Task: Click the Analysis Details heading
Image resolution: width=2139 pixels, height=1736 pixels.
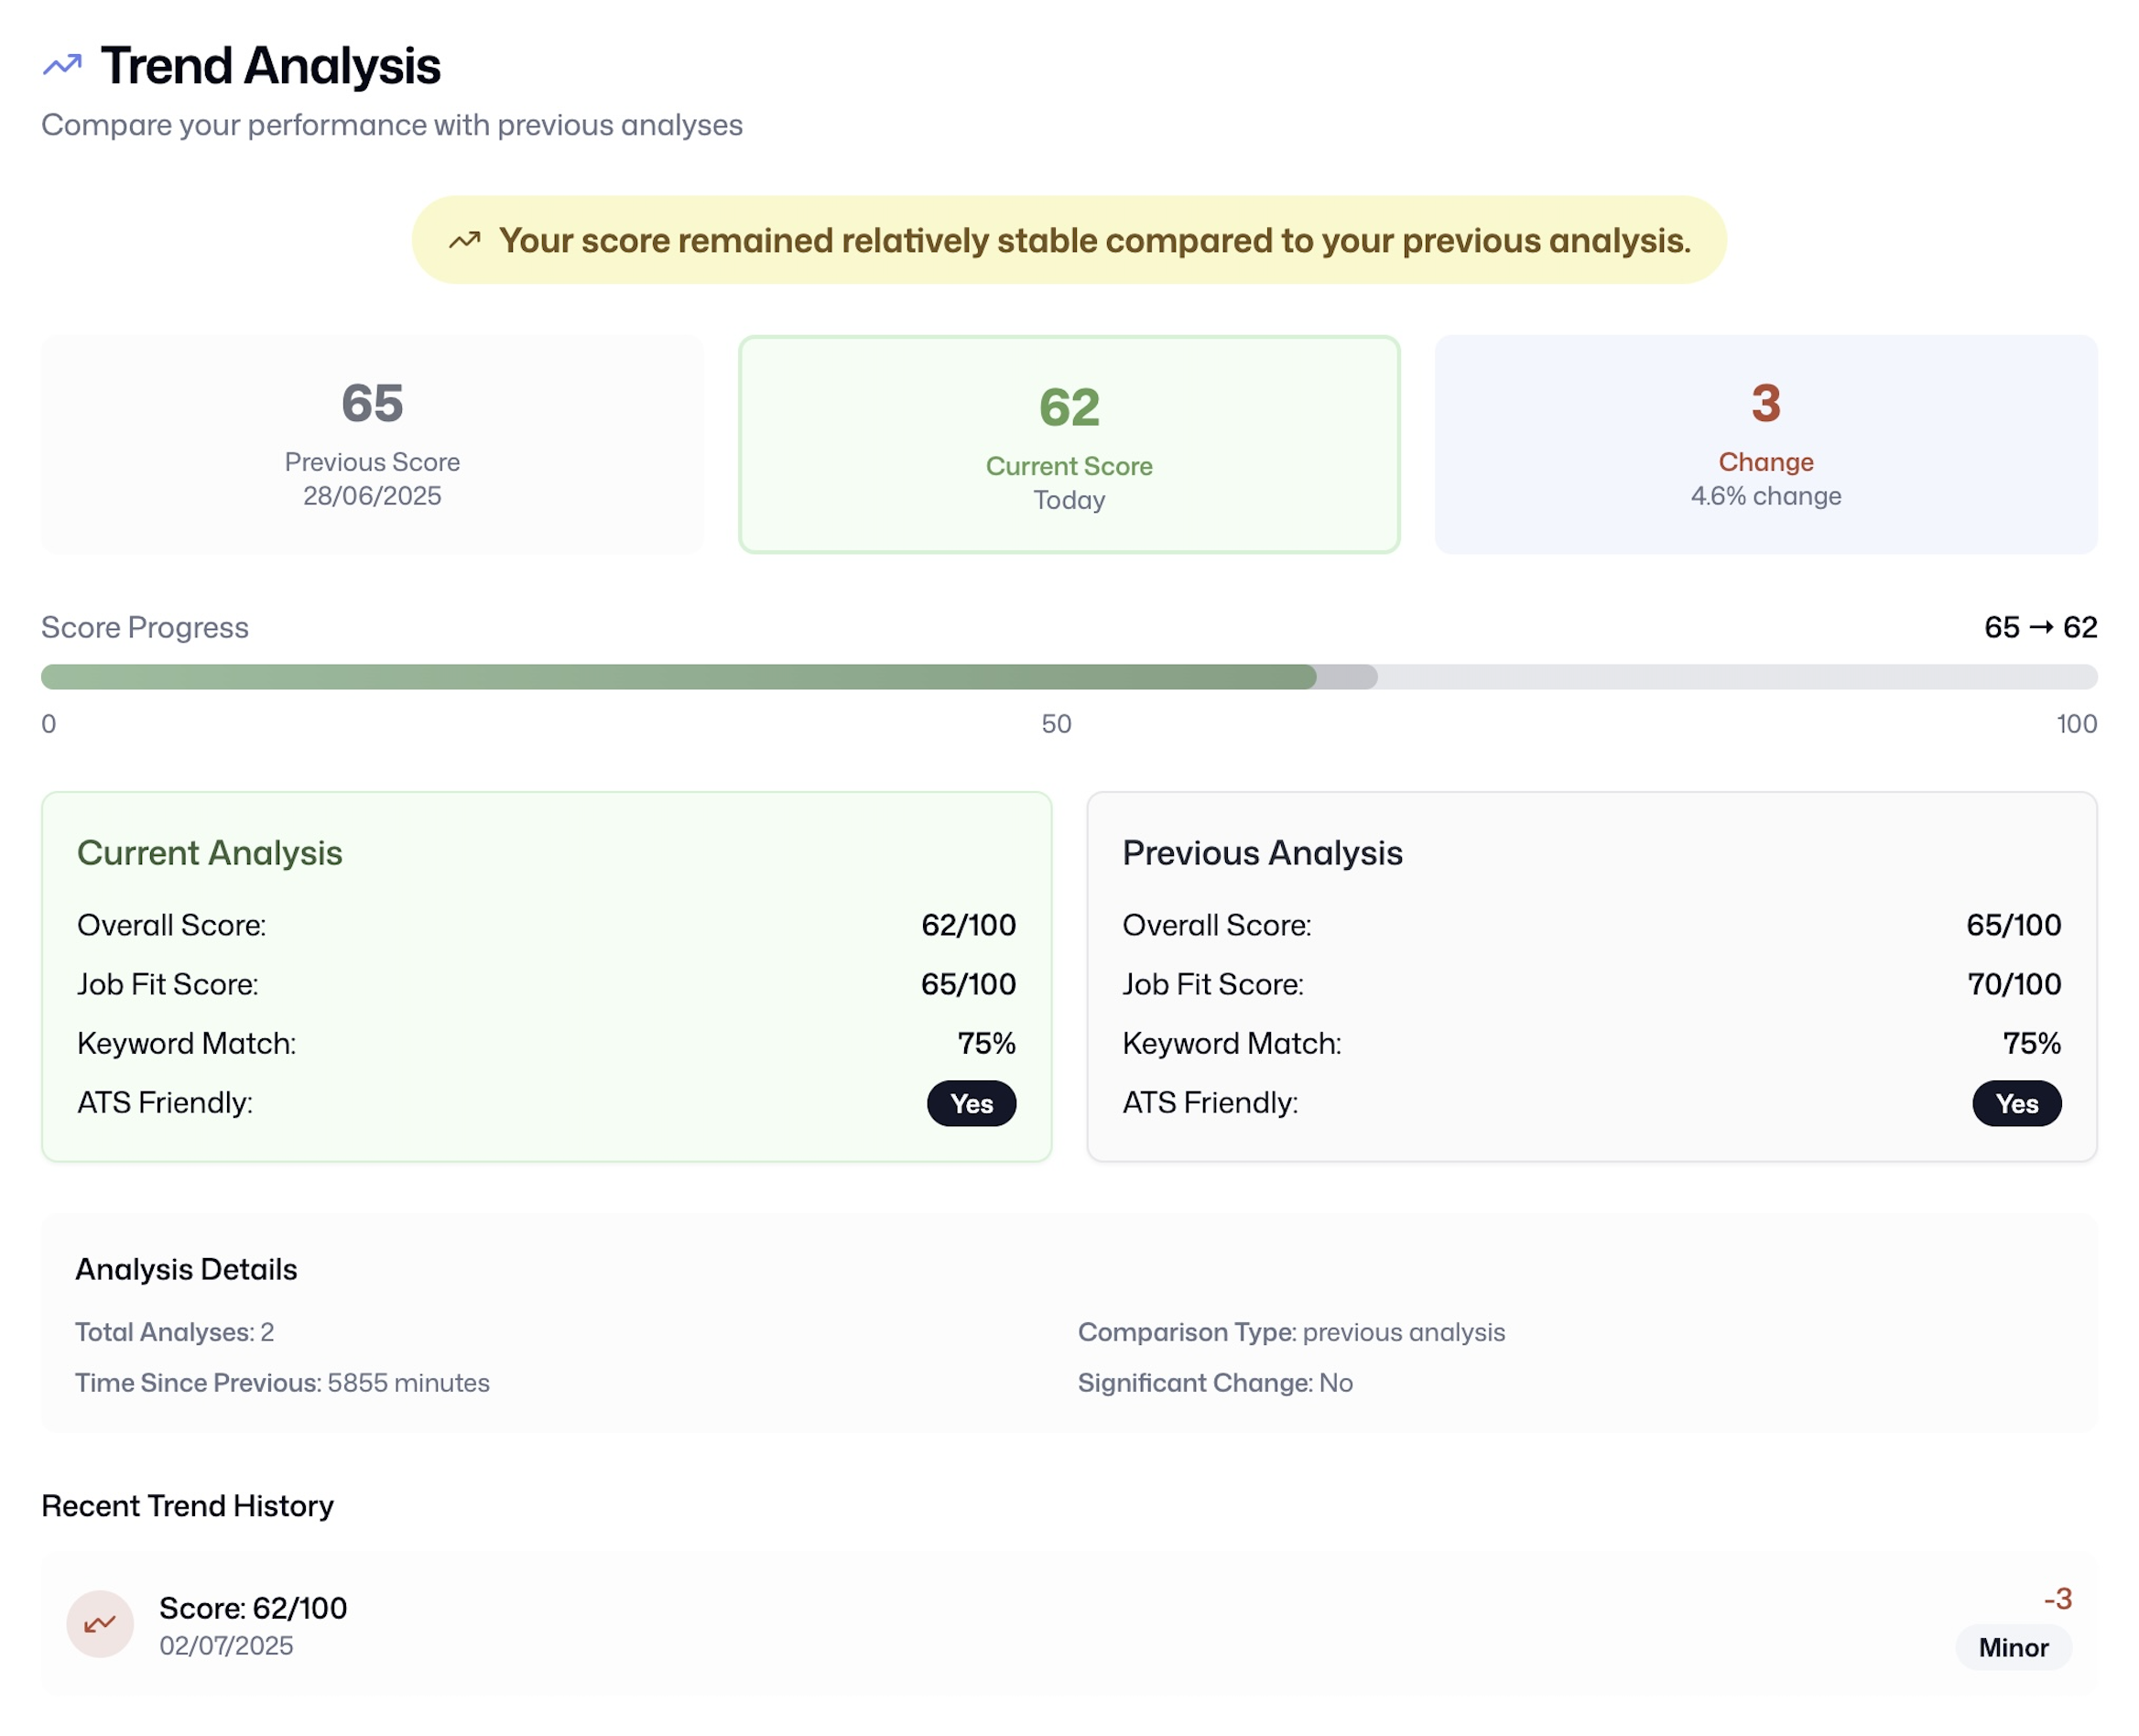Action: pos(186,1269)
